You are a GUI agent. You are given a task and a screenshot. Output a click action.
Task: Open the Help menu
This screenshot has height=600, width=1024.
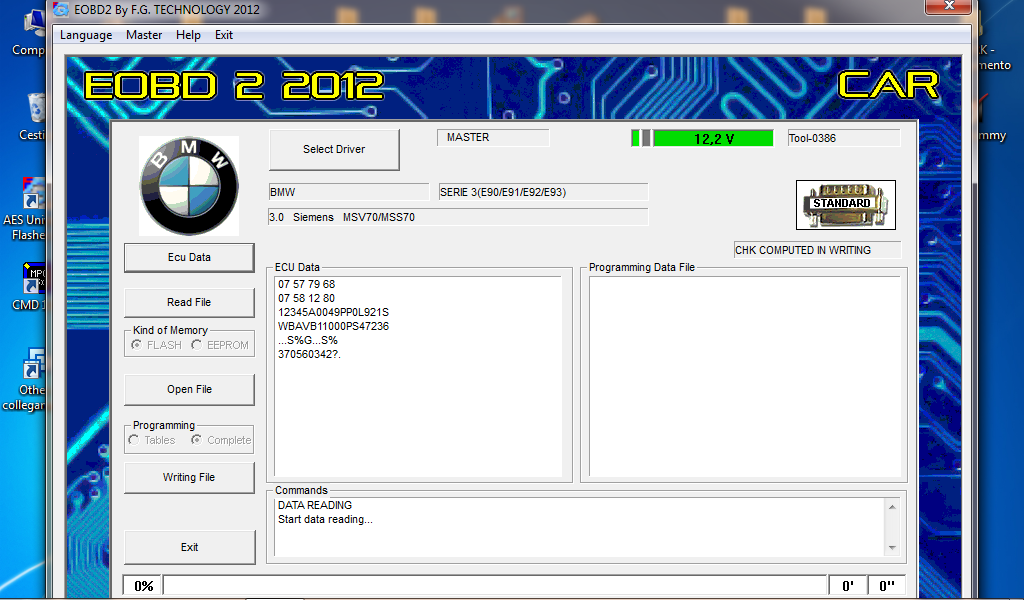pos(188,35)
